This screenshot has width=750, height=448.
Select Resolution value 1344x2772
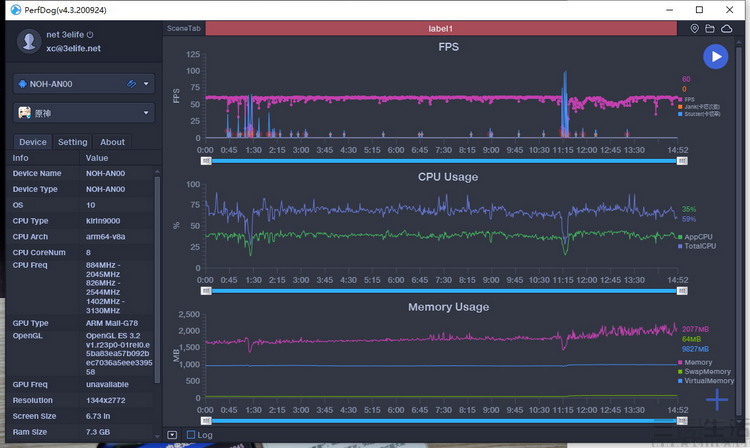[106, 400]
